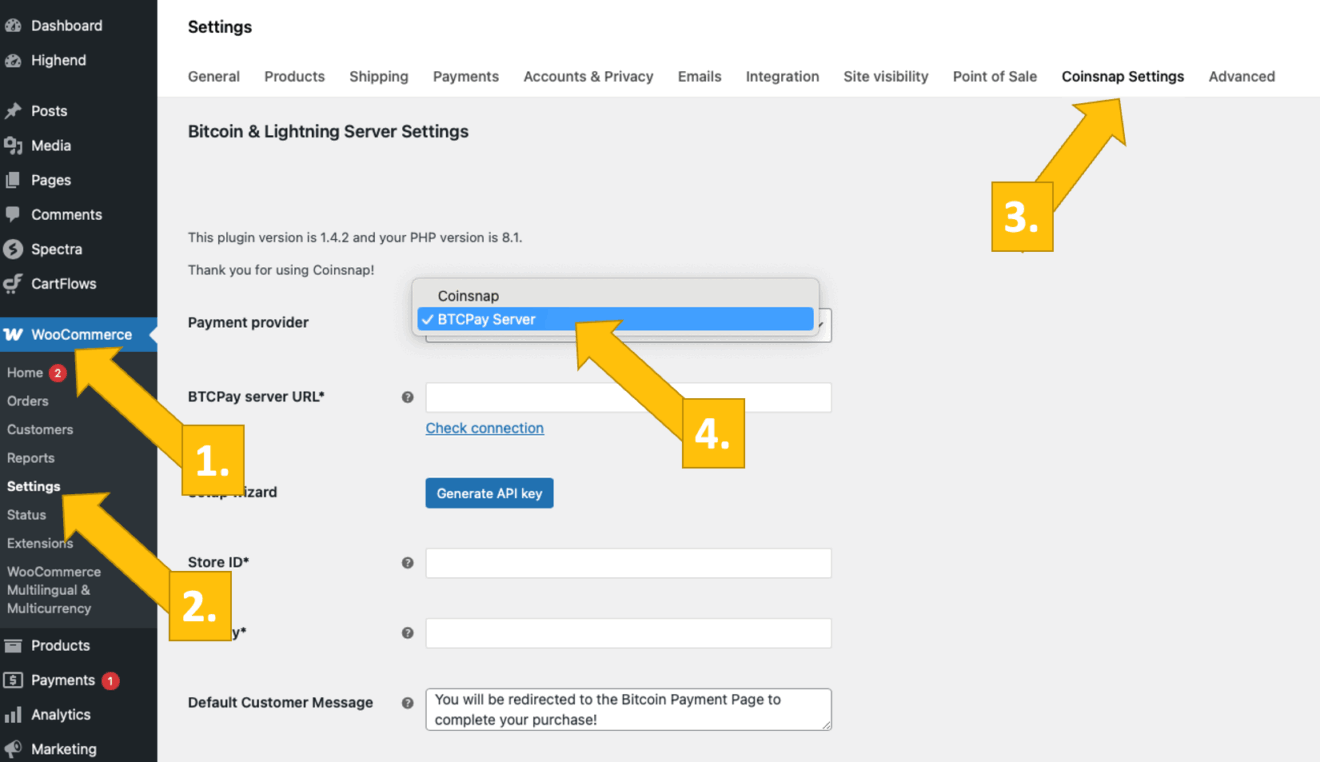Click the Analytics bar chart icon
The width and height of the screenshot is (1320, 762).
coord(13,715)
